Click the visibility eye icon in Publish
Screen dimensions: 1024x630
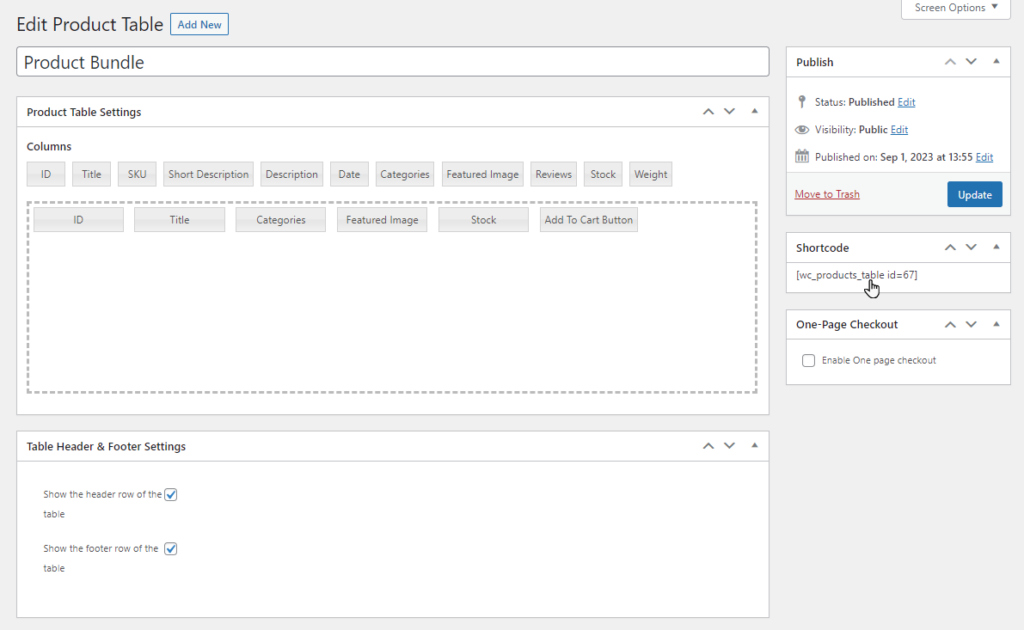[x=802, y=129]
